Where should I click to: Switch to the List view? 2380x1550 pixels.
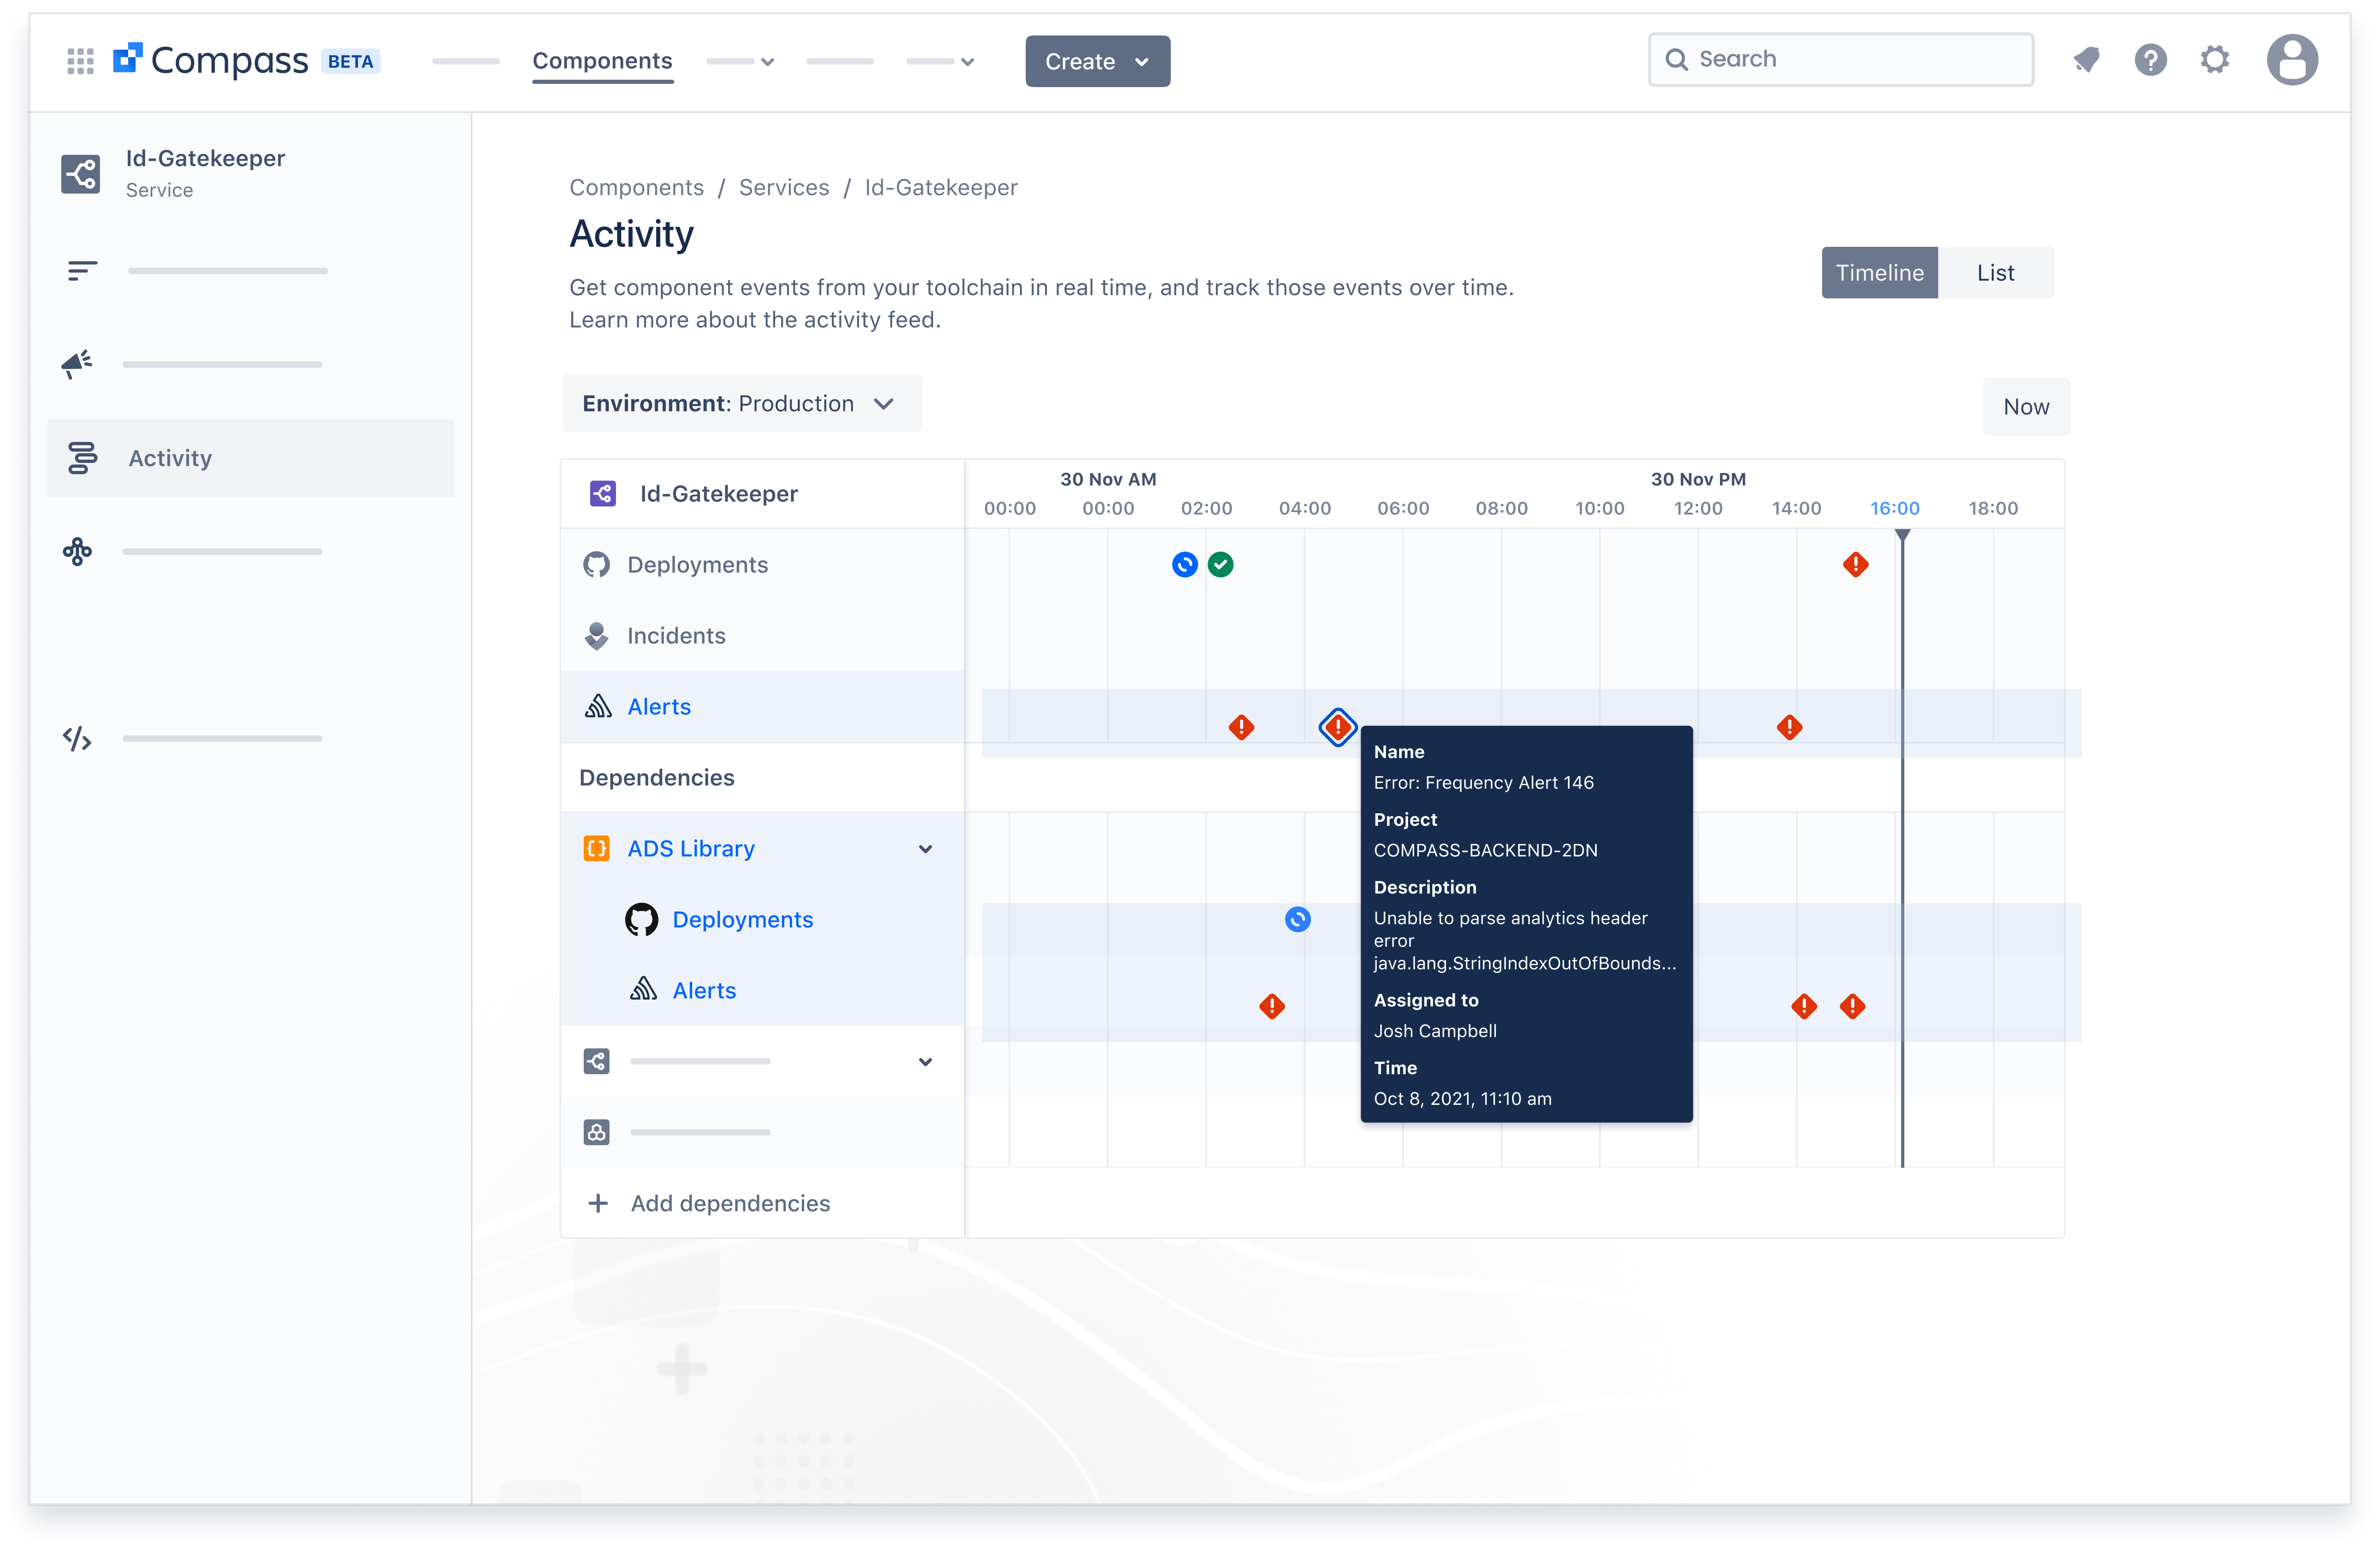(x=1995, y=272)
